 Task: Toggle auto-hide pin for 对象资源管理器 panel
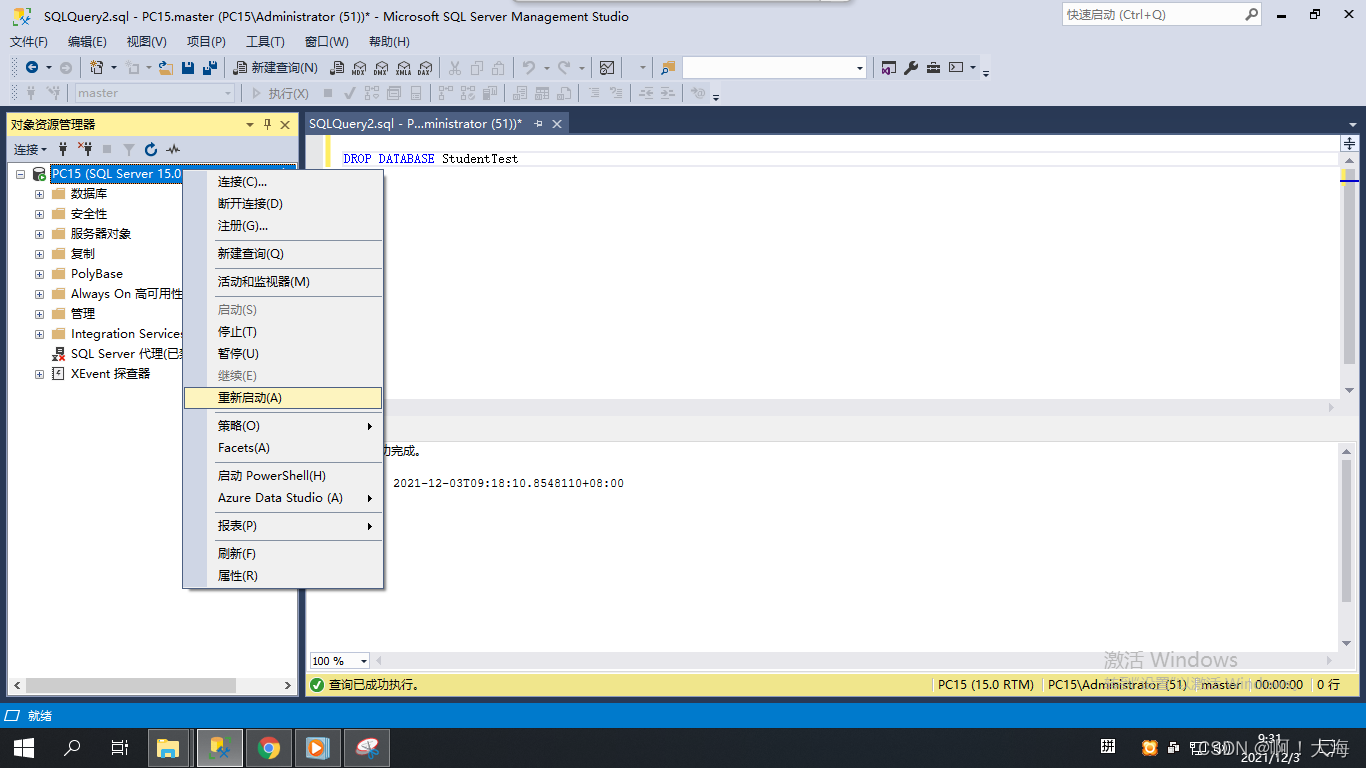[267, 125]
